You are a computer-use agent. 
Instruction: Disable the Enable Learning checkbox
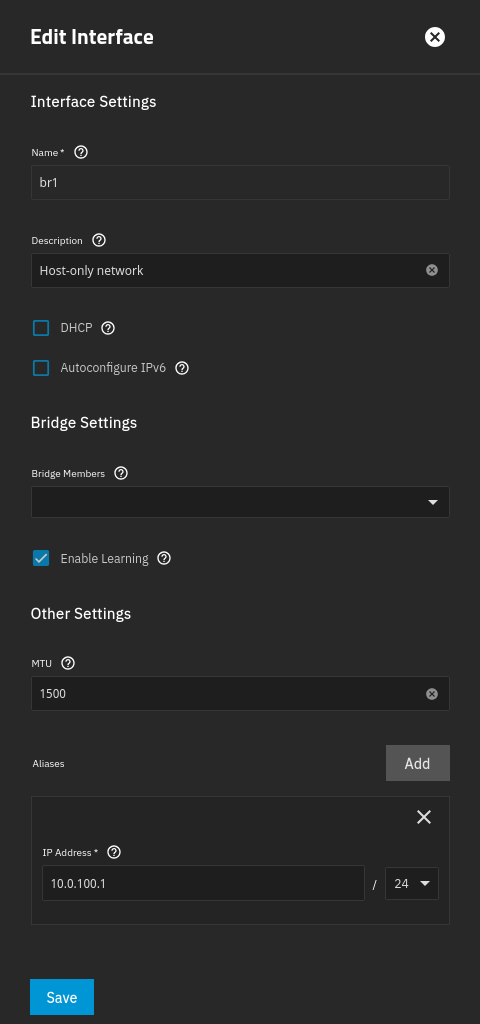coord(41,558)
